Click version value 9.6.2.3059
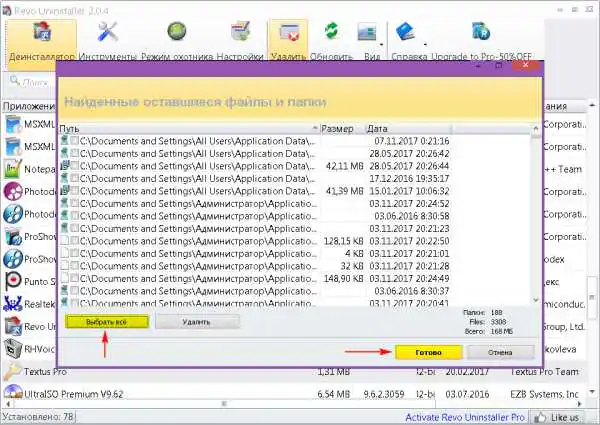600x425 pixels. point(384,394)
